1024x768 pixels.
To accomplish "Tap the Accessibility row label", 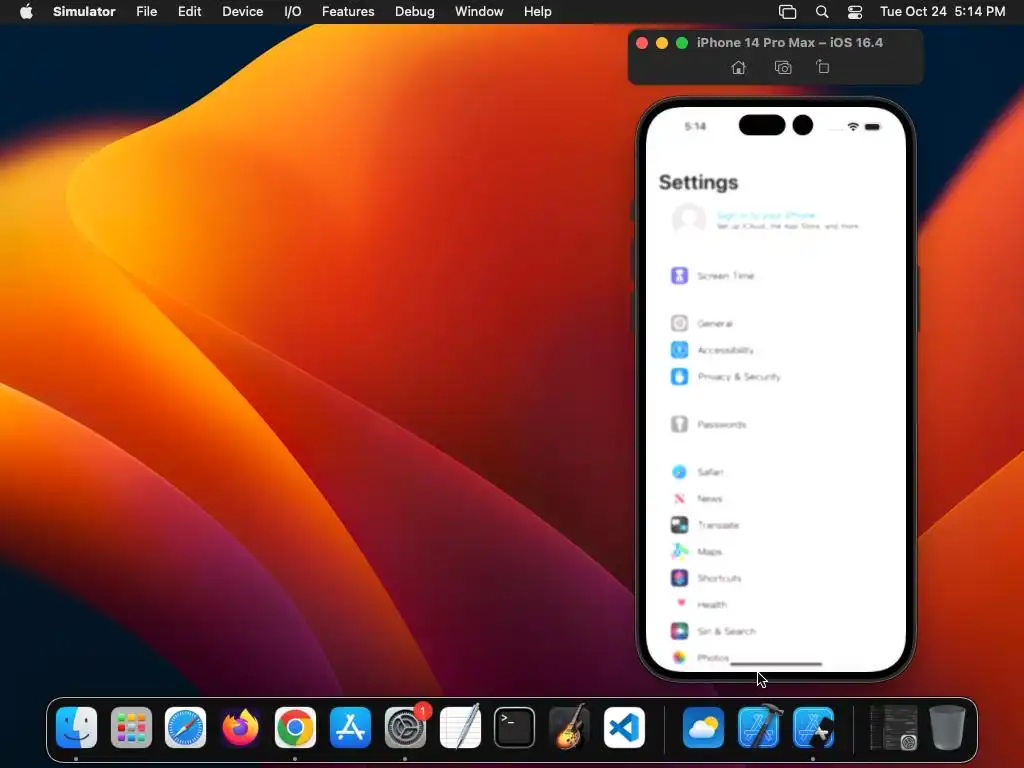I will pyautogui.click(x=725, y=350).
